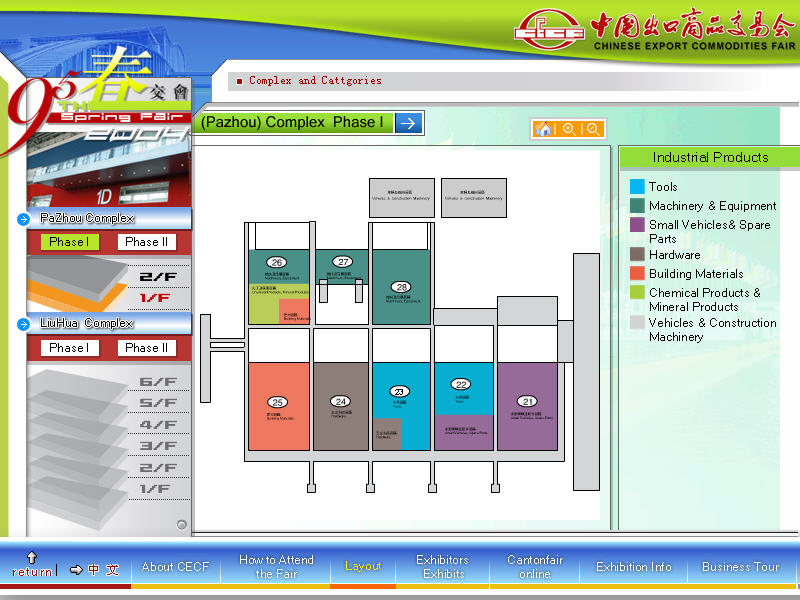800x600 pixels.
Task: Select hall number 28 badge on map
Action: pyautogui.click(x=402, y=287)
